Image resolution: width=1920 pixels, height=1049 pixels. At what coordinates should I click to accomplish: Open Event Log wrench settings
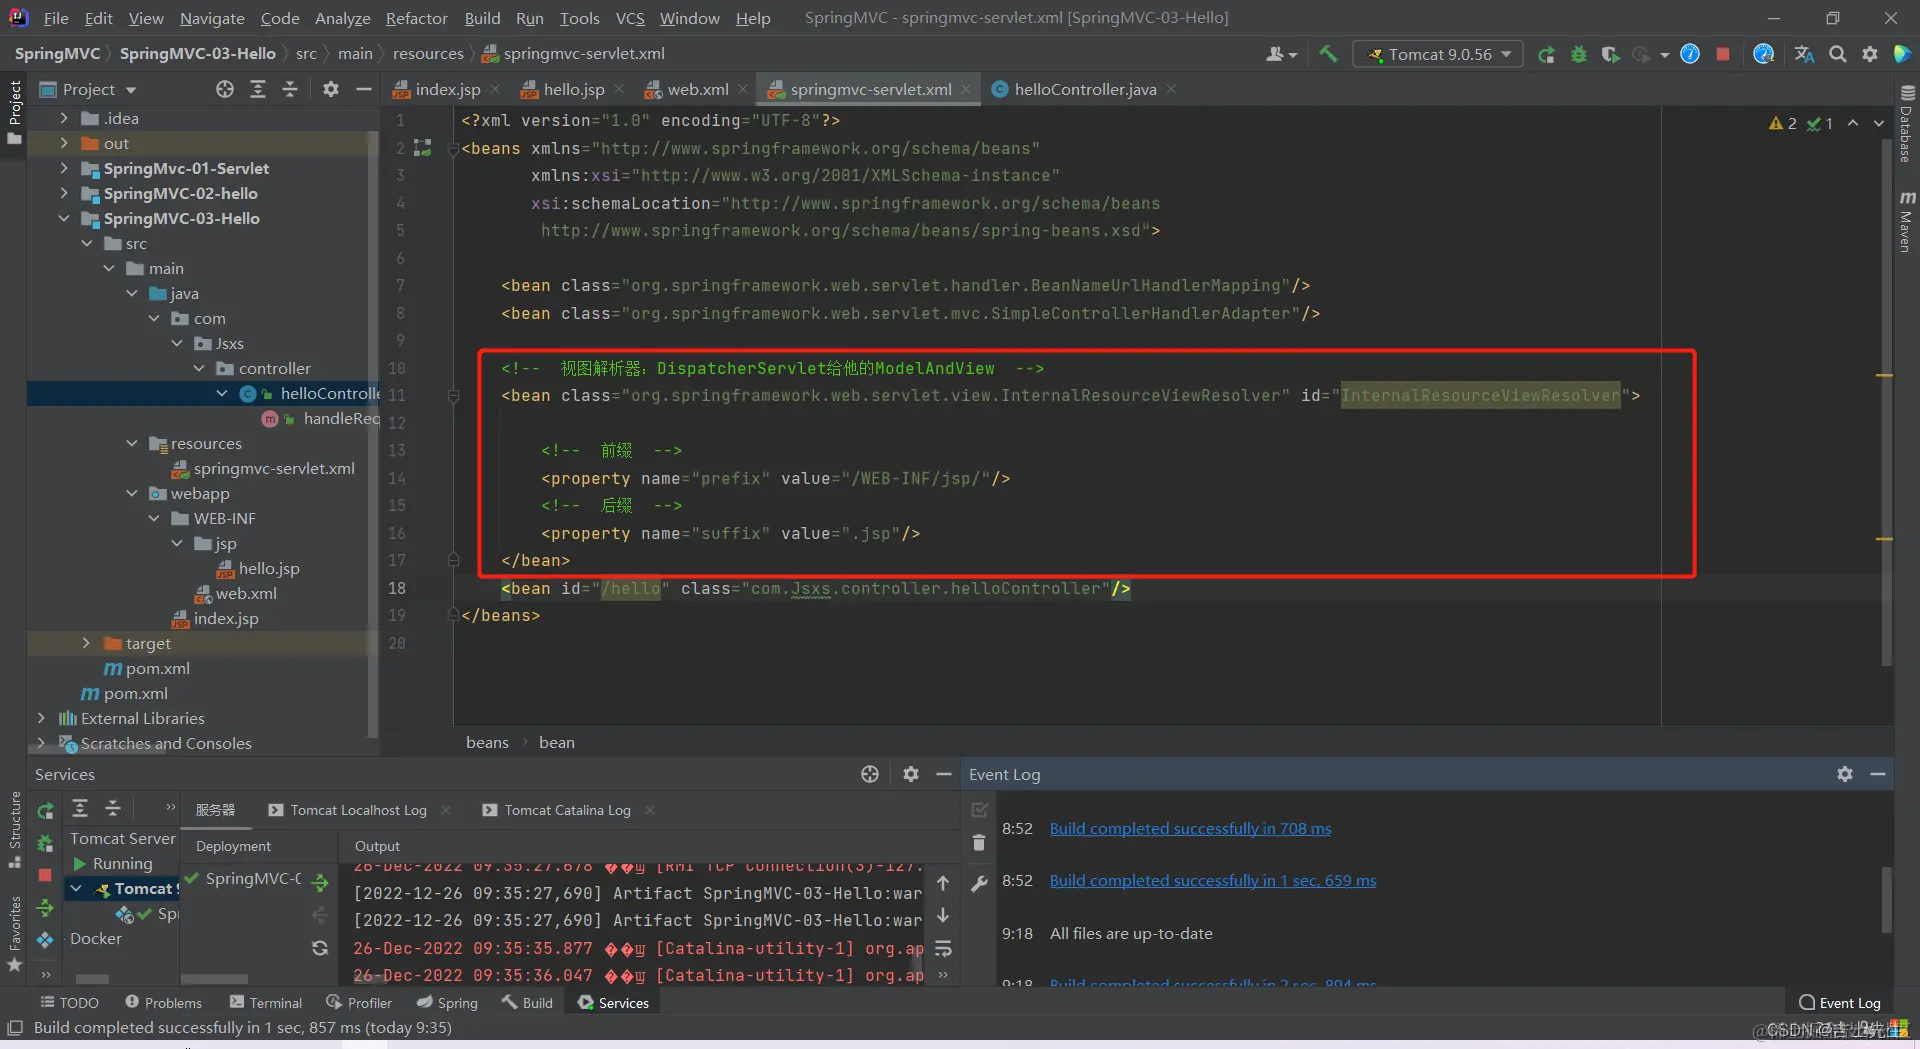click(979, 883)
